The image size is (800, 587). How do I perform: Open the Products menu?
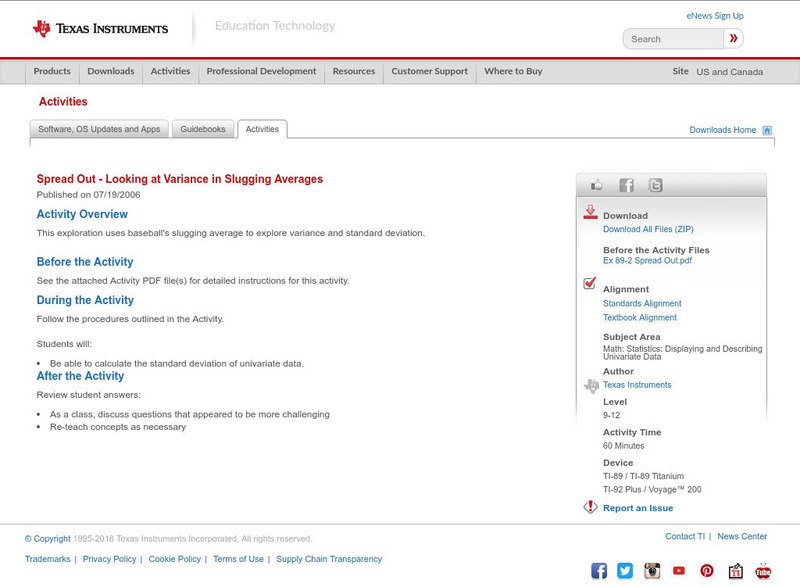point(52,71)
